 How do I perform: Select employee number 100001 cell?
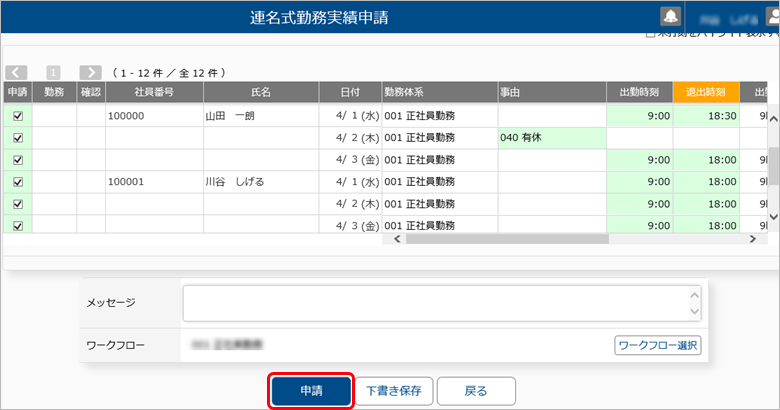pyautogui.click(x=154, y=182)
